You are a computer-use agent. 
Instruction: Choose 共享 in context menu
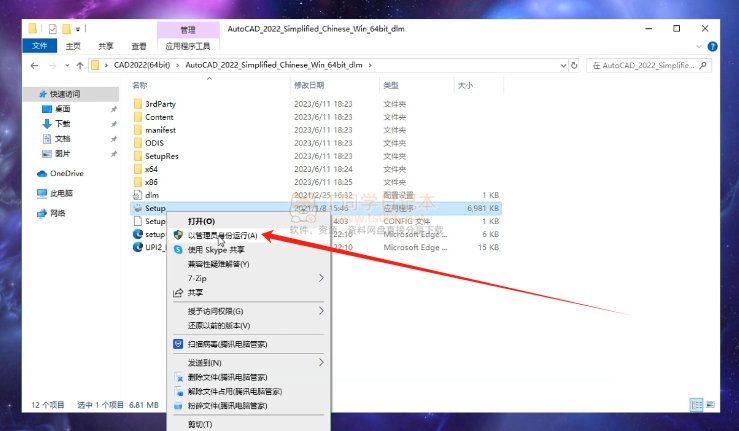pyautogui.click(x=195, y=292)
